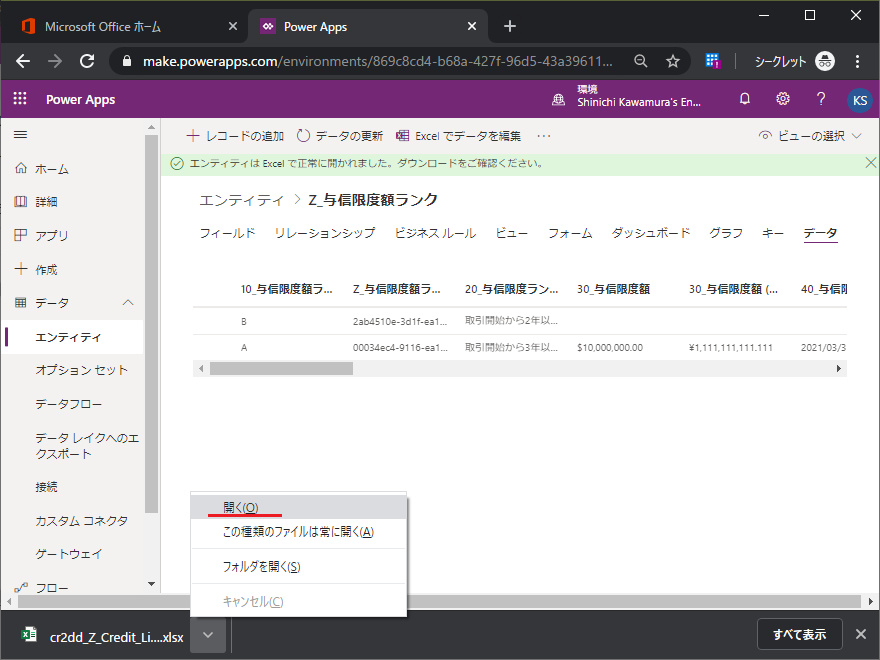Click the data table horizontal scrollbar thumb

pos(281,369)
